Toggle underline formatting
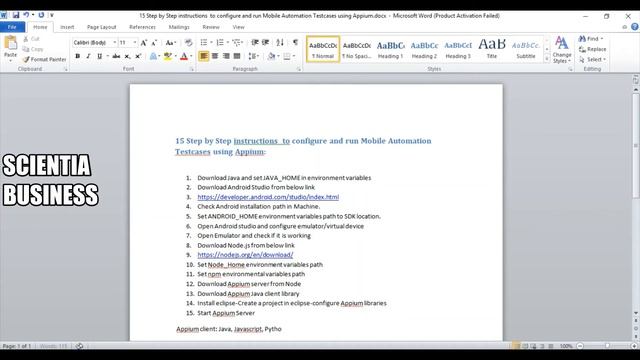 99,56
